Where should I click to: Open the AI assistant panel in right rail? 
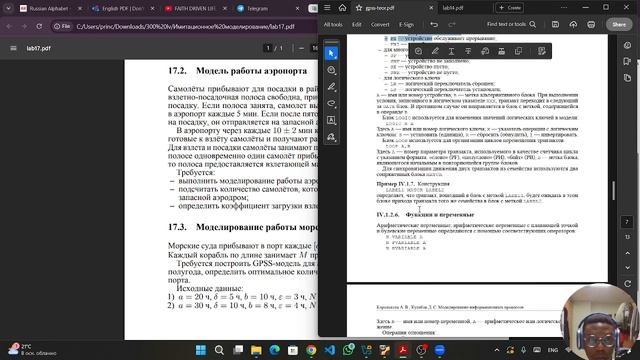(627, 45)
